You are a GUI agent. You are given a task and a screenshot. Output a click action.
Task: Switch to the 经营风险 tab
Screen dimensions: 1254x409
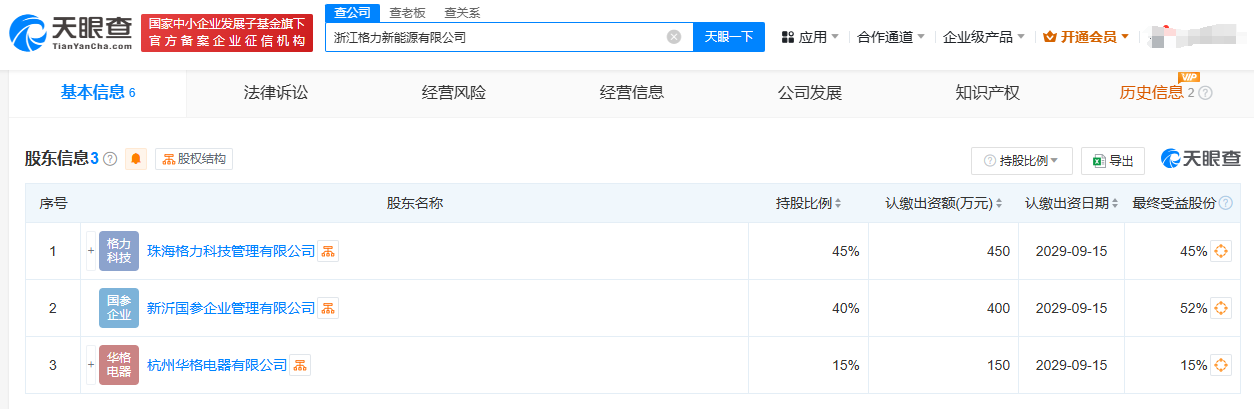click(454, 93)
